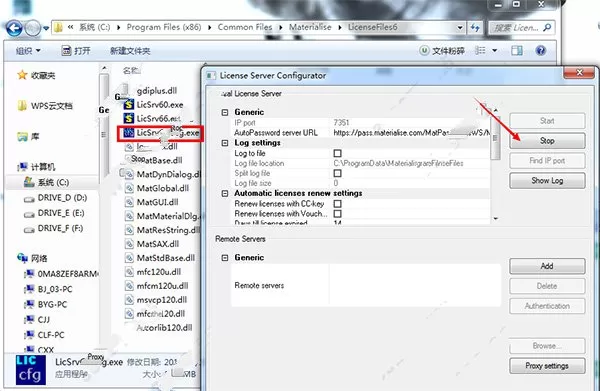Select 网络 in navigation pane
The height and width of the screenshot is (391, 600).
click(32, 258)
